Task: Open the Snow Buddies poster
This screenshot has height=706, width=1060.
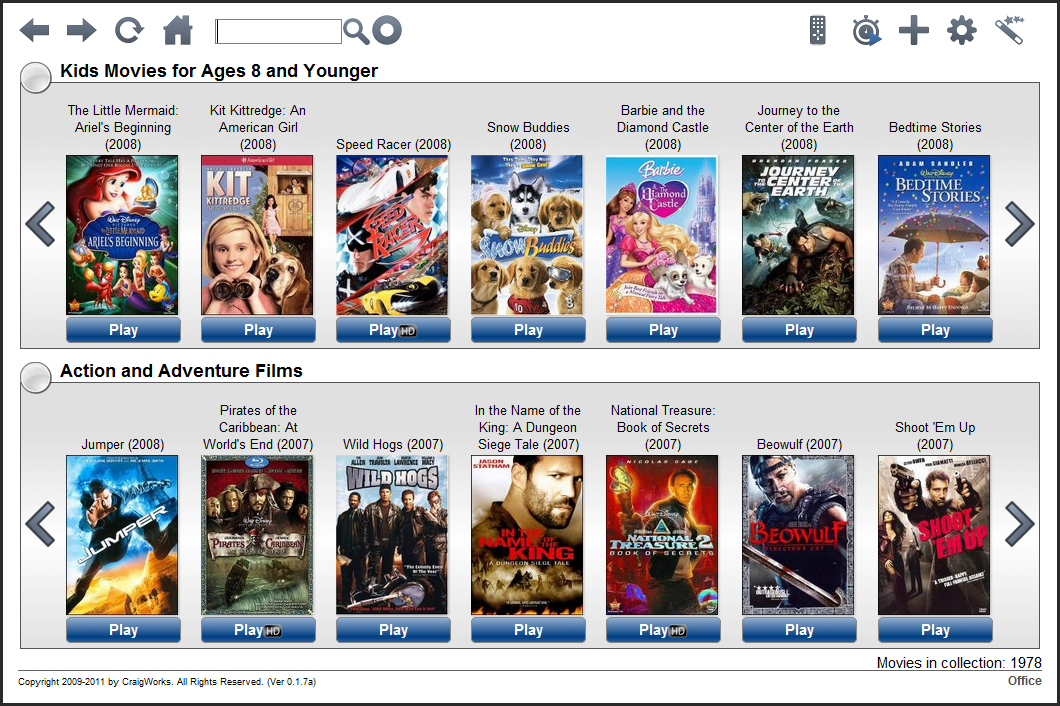Action: pos(527,235)
